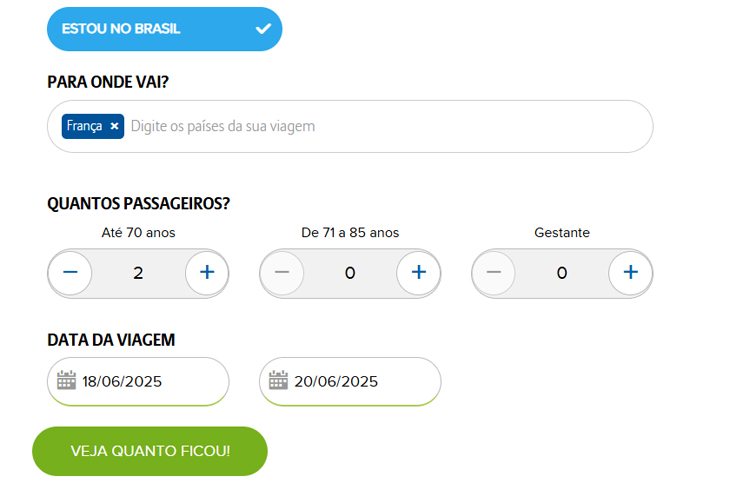
Task: Select the Estou no Brasil button
Action: coord(164,29)
